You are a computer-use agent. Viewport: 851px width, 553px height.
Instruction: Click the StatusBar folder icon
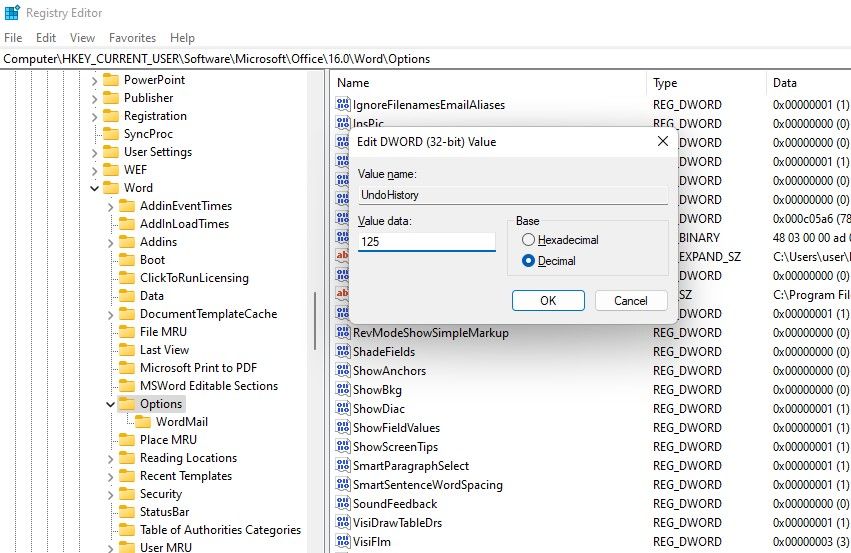click(126, 512)
